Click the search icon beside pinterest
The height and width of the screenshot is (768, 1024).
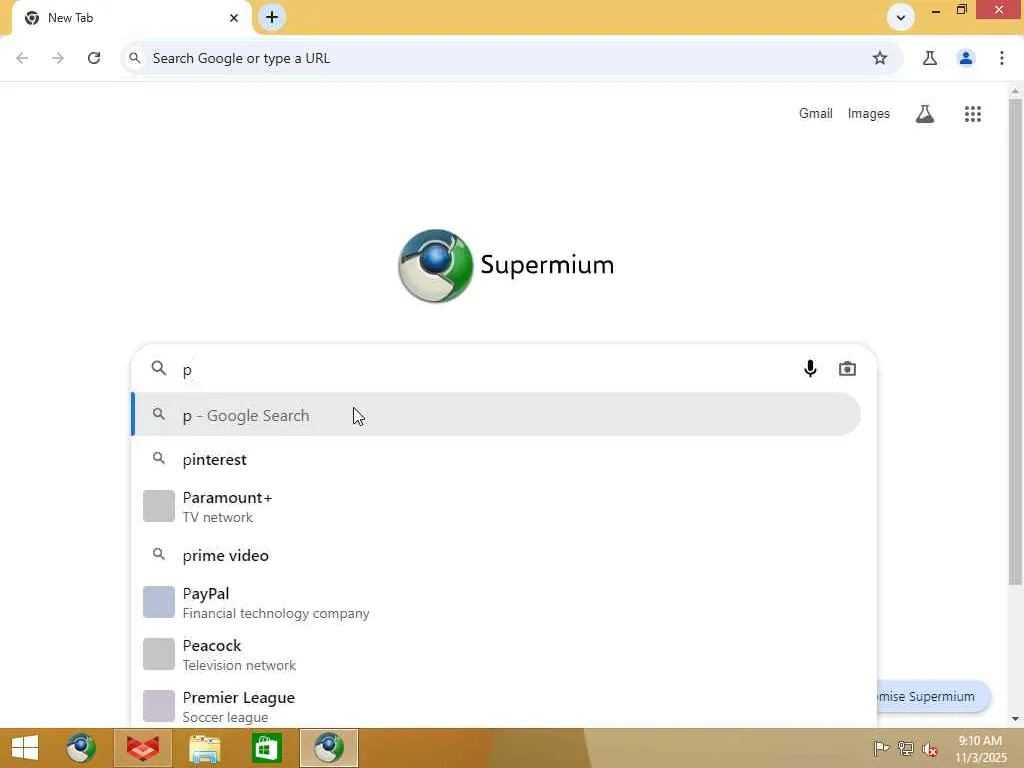coord(159,458)
